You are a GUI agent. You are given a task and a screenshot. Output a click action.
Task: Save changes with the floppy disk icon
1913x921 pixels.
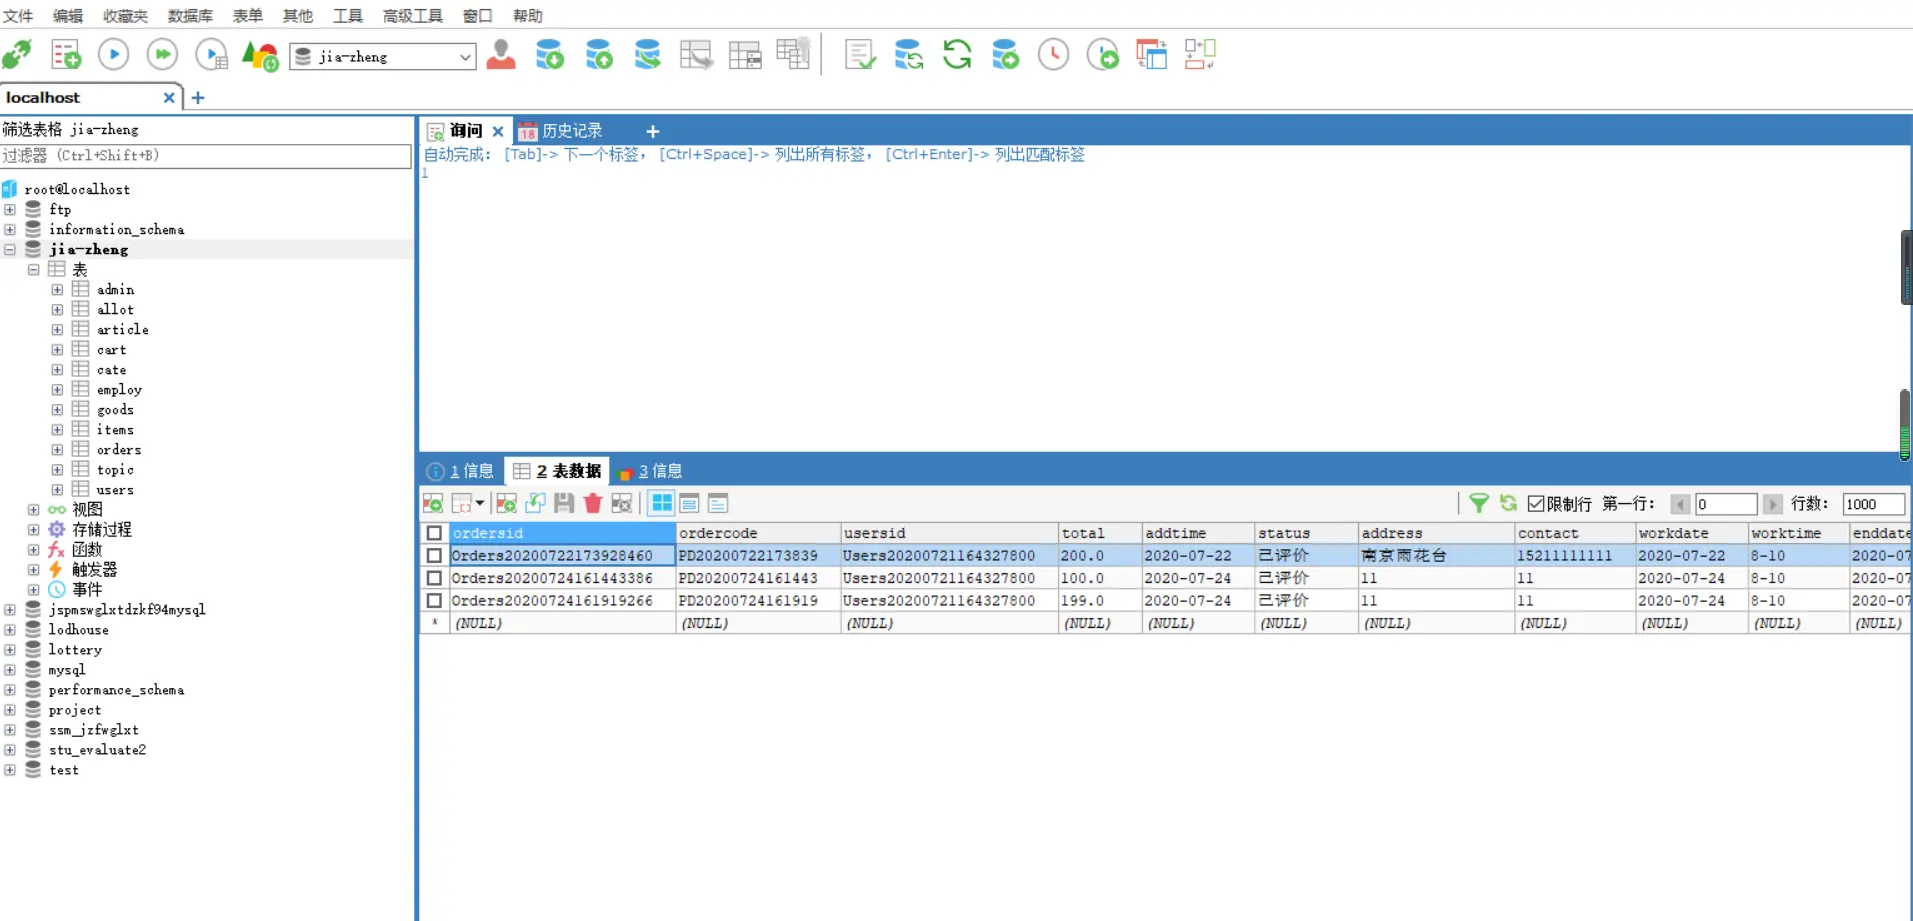click(564, 503)
